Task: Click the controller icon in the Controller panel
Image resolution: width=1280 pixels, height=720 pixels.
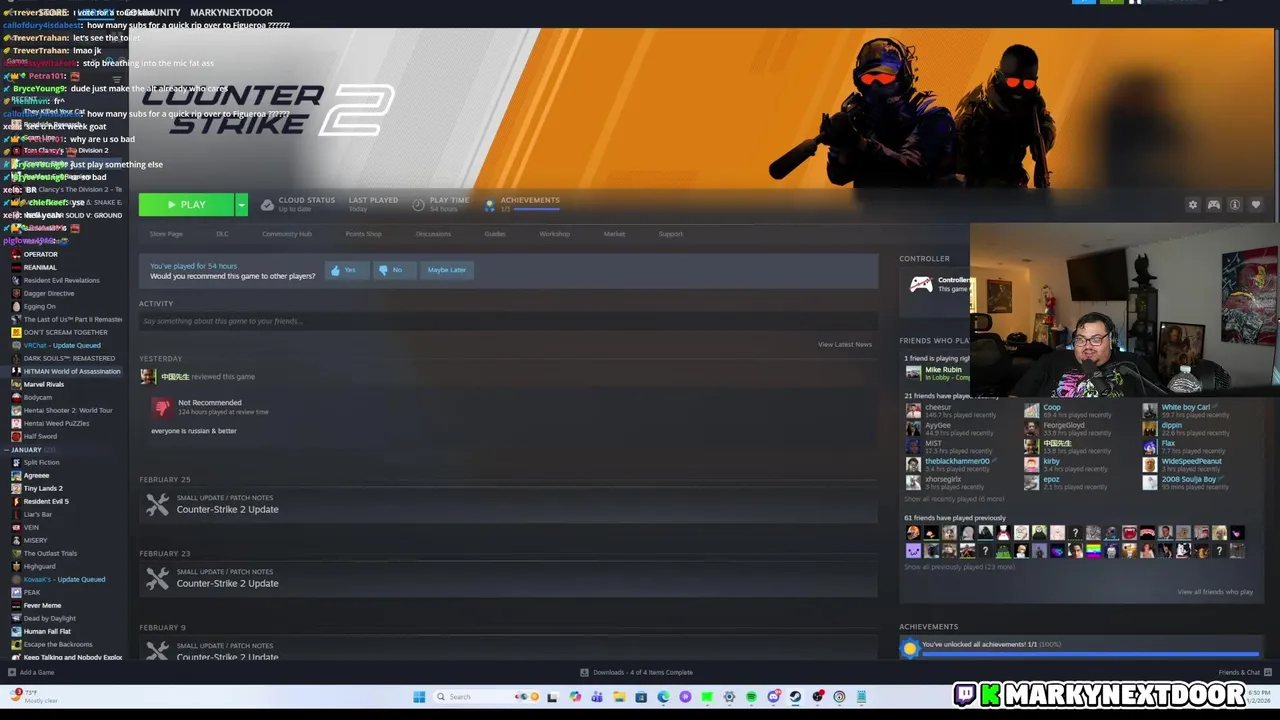Action: (x=921, y=285)
